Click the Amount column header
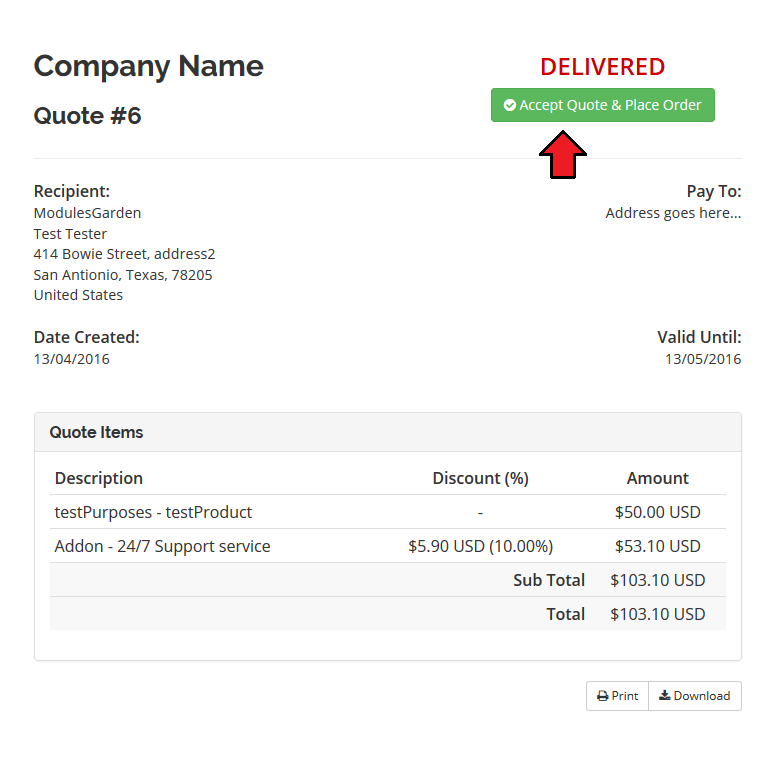 pyautogui.click(x=658, y=478)
